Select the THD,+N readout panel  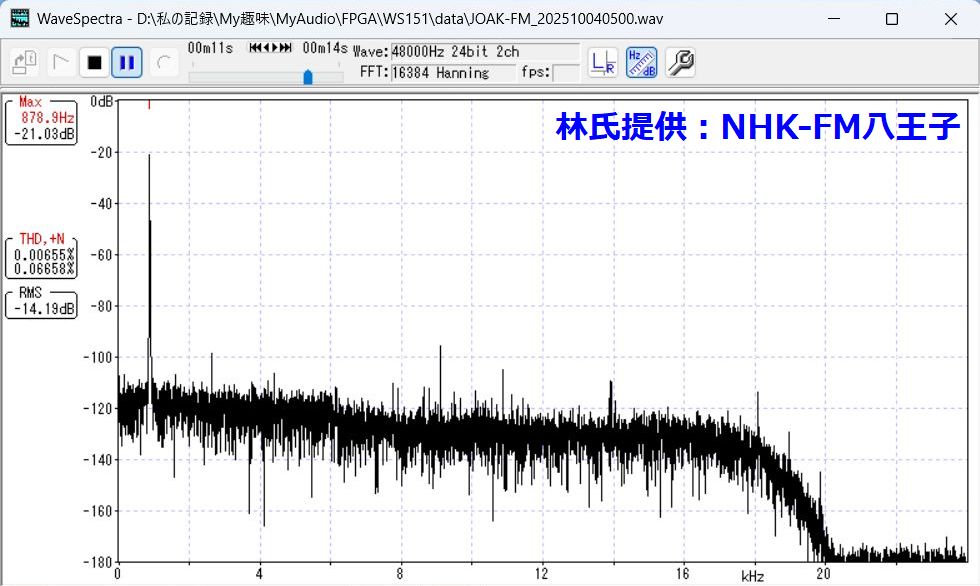(x=41, y=256)
